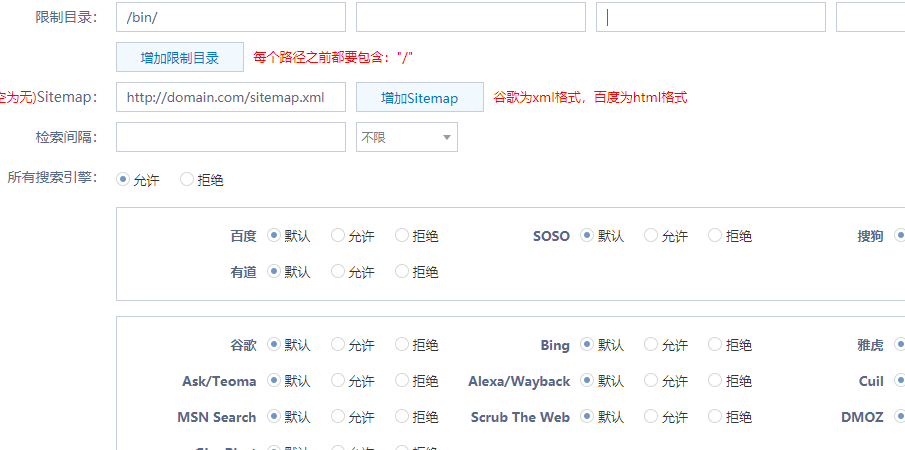Image resolution: width=905 pixels, height=450 pixels.
Task: Set 谷歌 to 拒绝
Action: coord(402,345)
